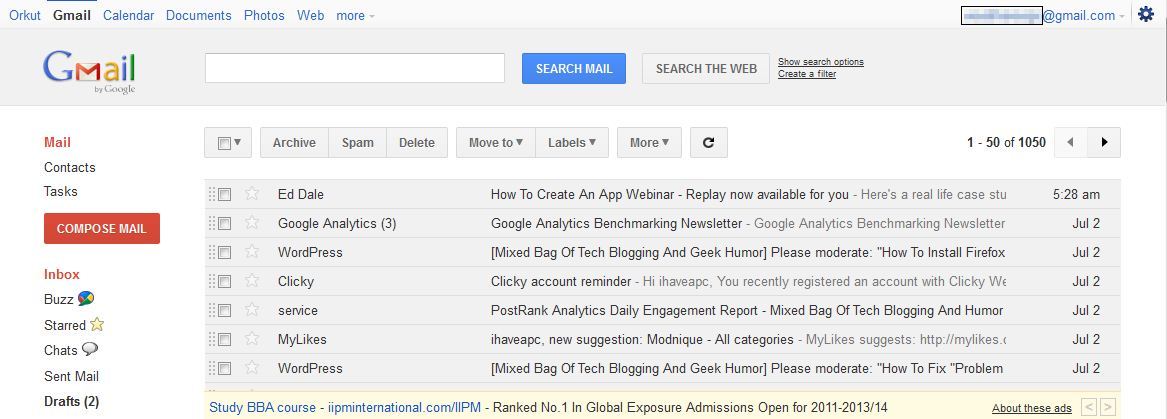This screenshot has width=1167, height=419.
Task: Click the Gmail logo
Action: [89, 71]
